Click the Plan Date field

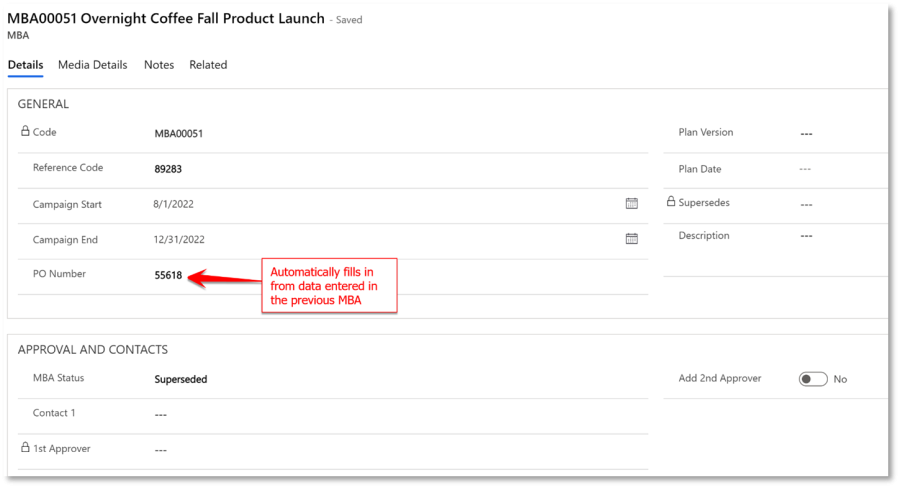pyautogui.click(x=806, y=169)
